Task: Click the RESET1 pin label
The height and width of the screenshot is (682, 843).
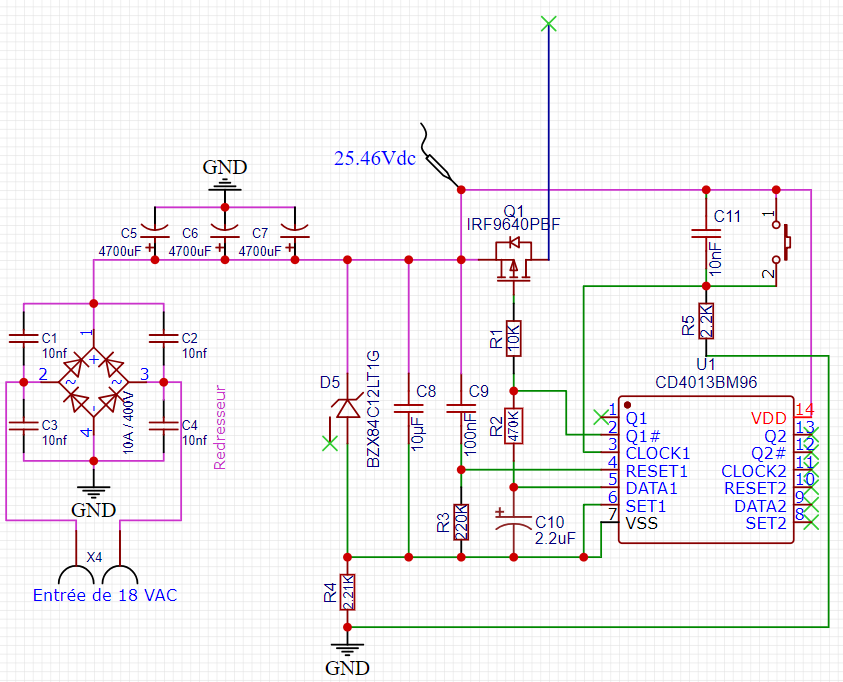Action: click(656, 471)
